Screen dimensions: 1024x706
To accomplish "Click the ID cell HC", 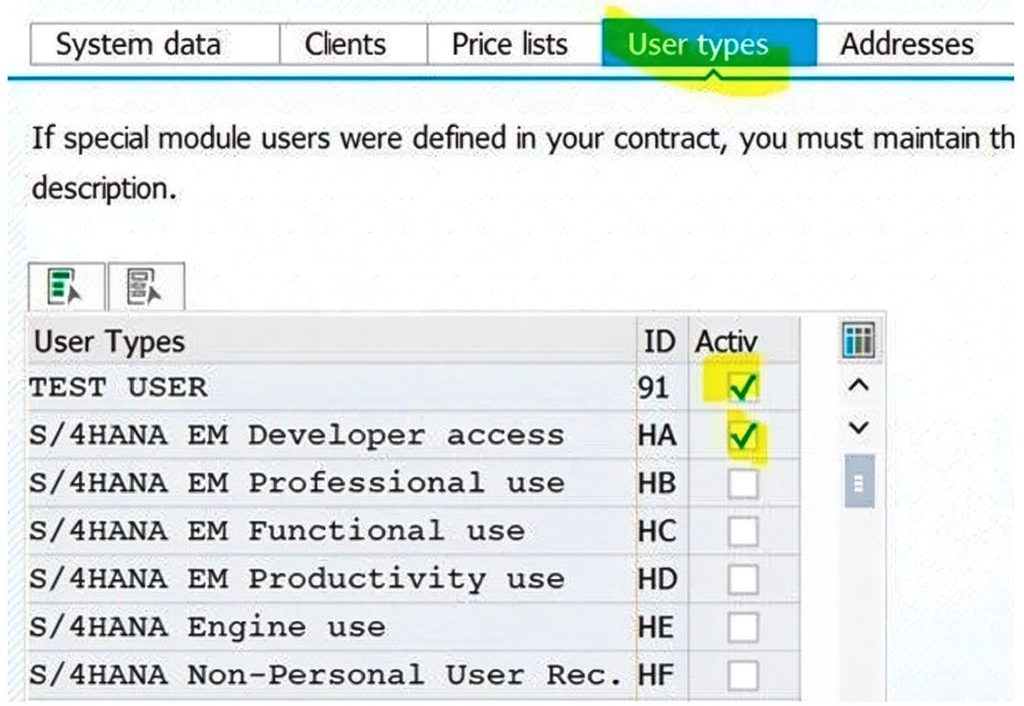I will [x=662, y=532].
